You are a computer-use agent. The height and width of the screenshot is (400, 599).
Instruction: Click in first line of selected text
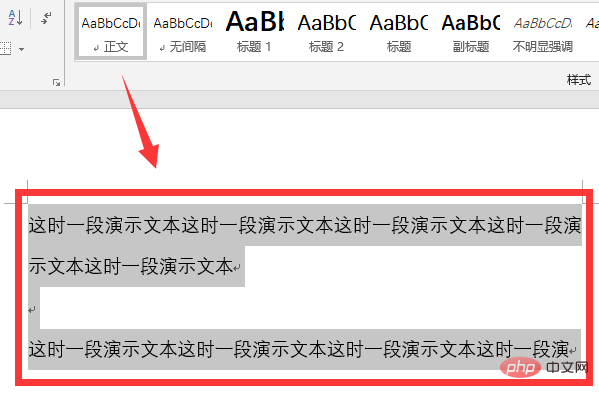pyautogui.click(x=305, y=225)
